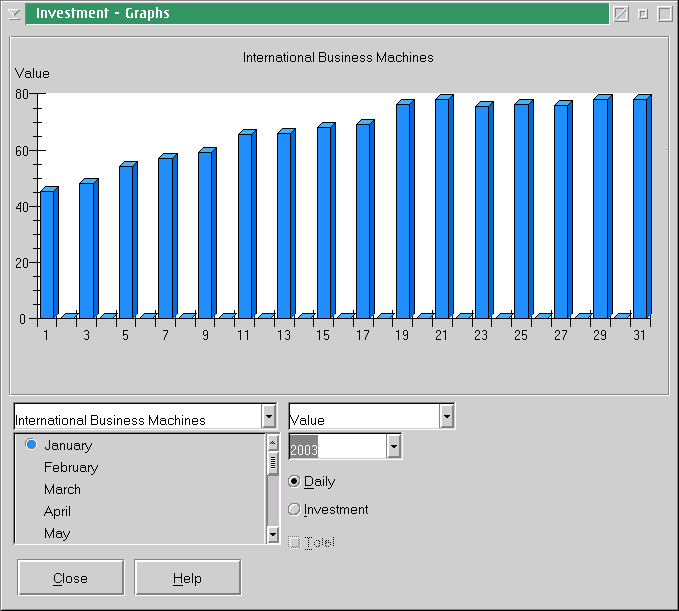679x611 pixels.
Task: Click month list scrollbar down arrow
Action: [272, 534]
